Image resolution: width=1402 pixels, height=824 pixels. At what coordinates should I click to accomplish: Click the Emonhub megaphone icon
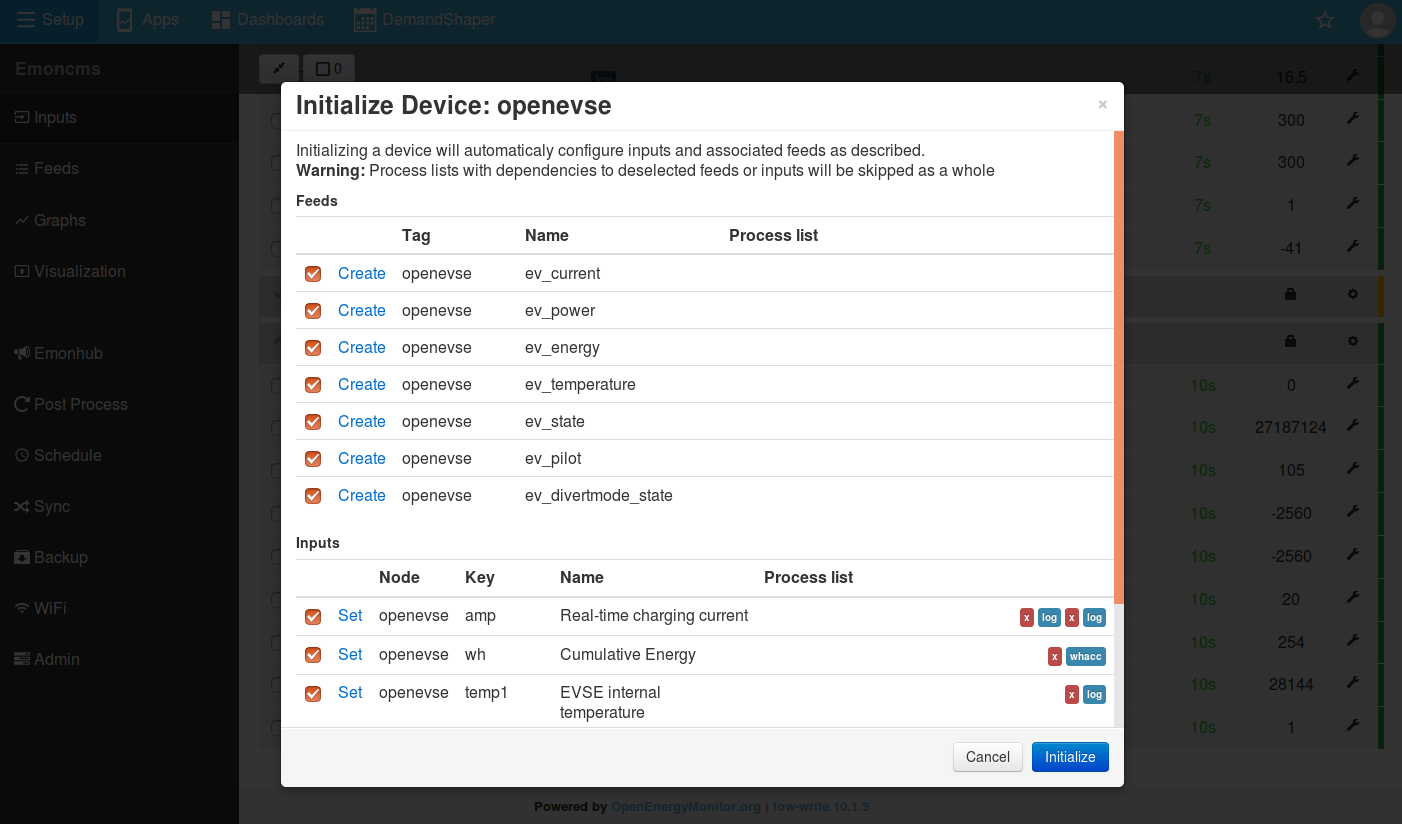tap(22, 353)
